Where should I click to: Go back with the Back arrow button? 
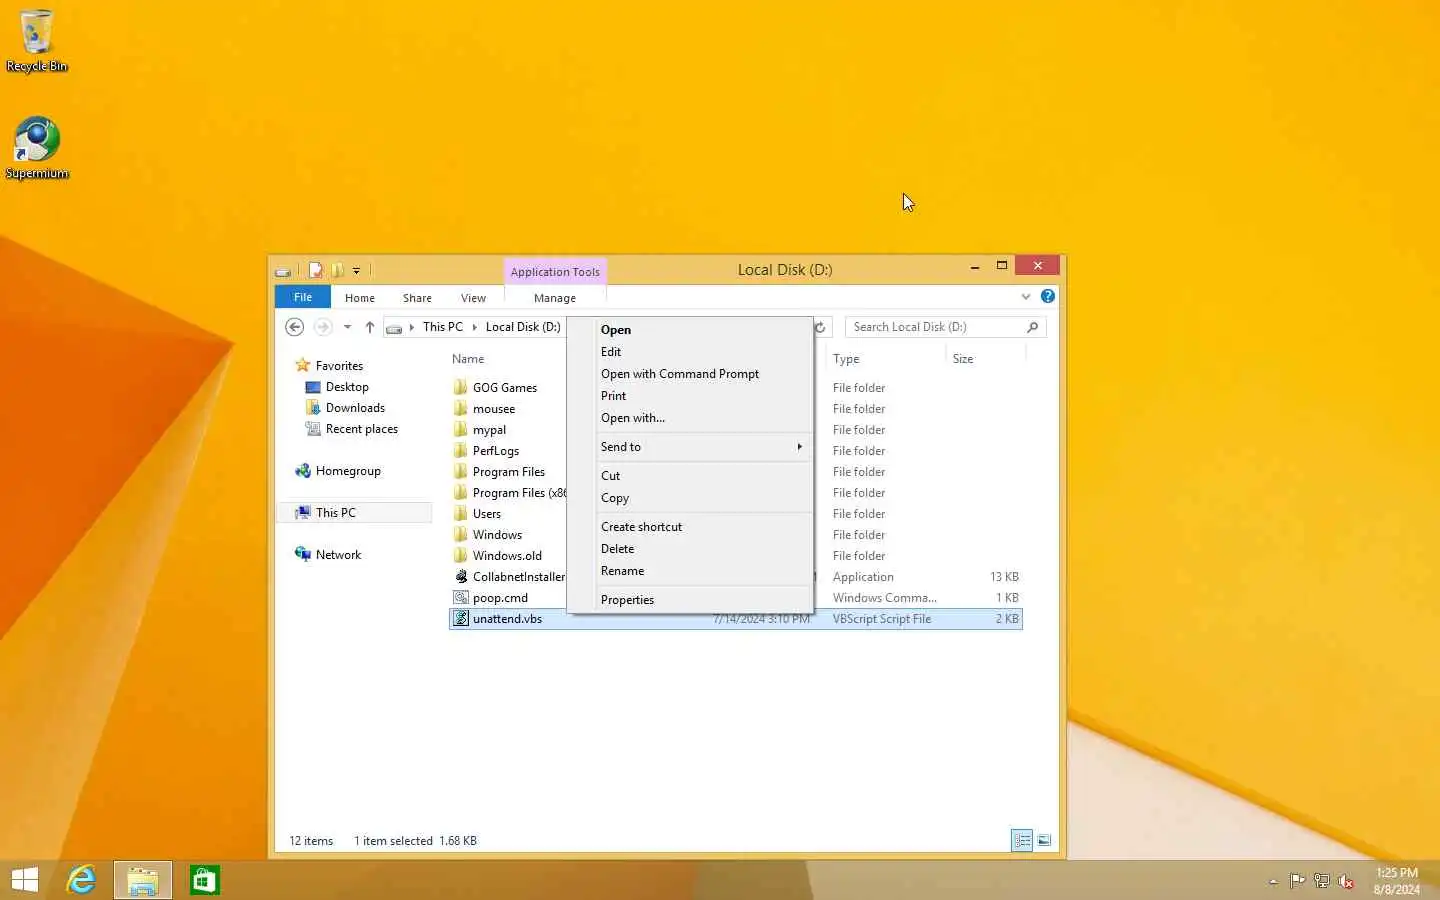294,327
